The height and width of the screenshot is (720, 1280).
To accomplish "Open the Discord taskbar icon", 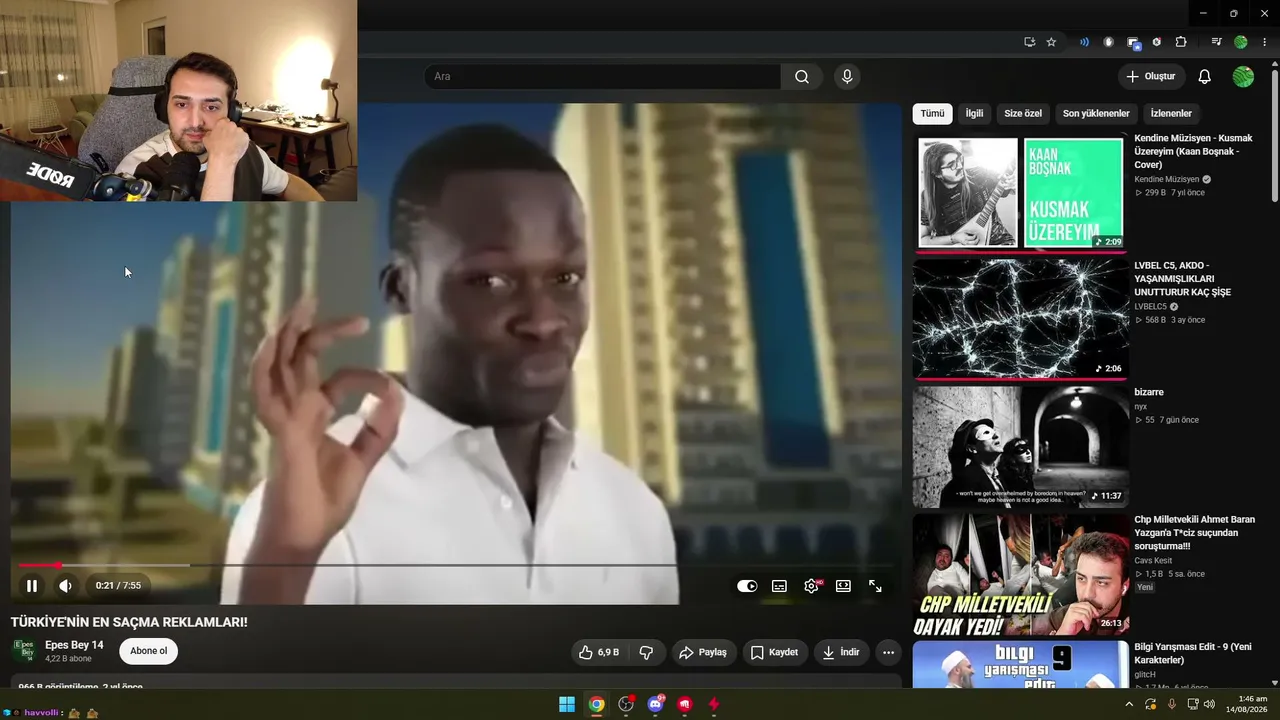I will (655, 704).
